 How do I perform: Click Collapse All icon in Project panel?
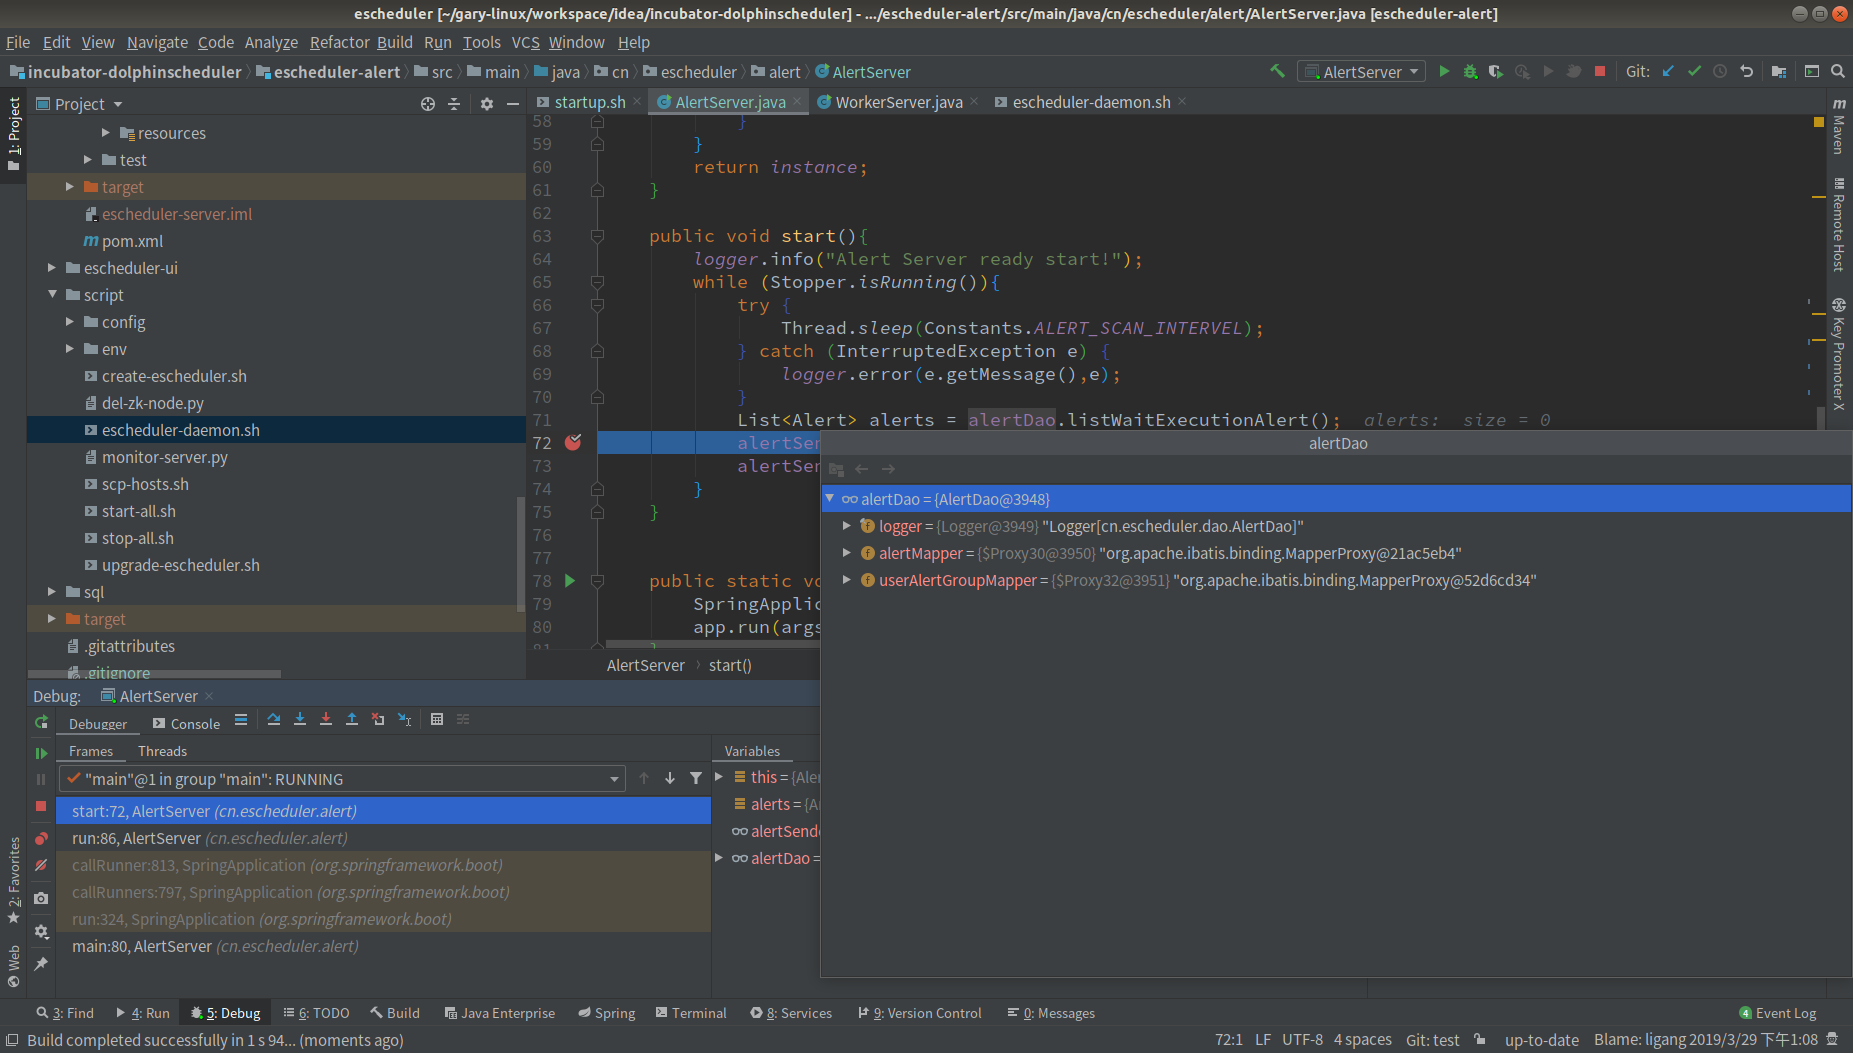tap(454, 104)
